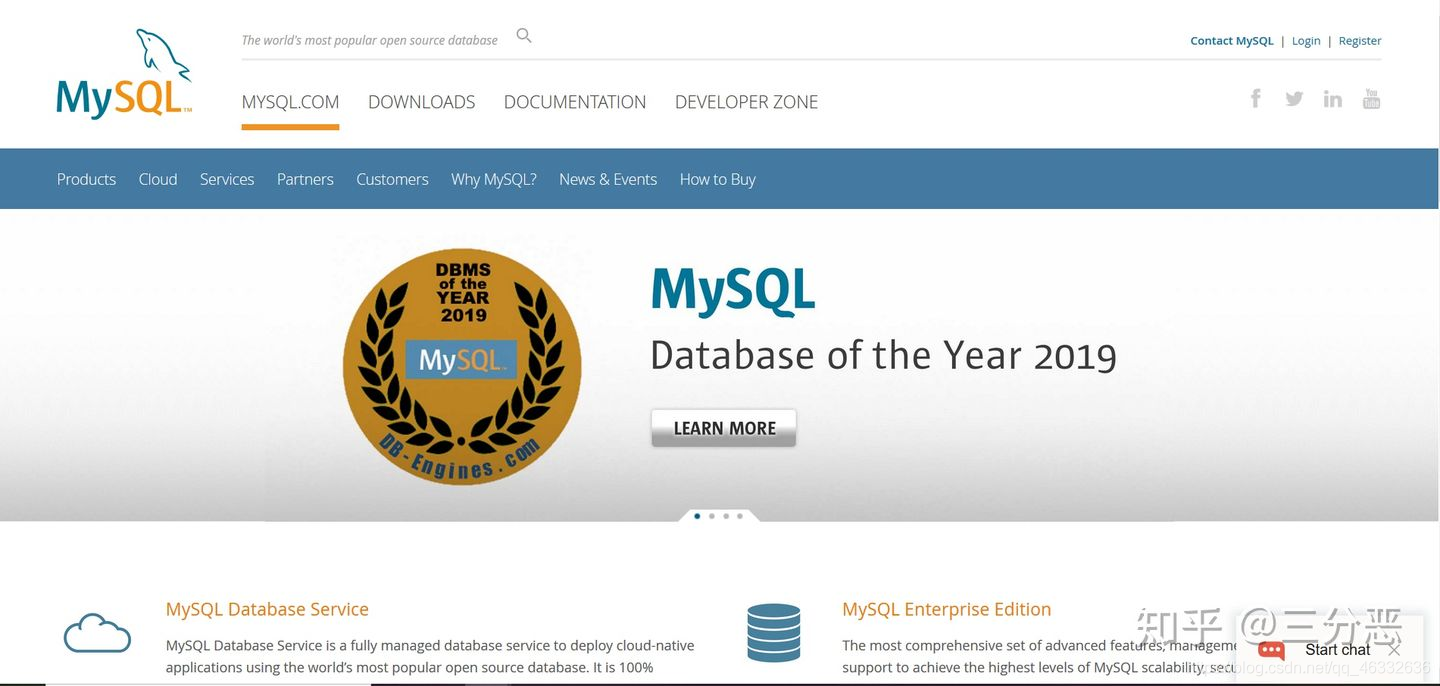1440x686 pixels.
Task: Open the Customers menu
Action: (x=392, y=179)
